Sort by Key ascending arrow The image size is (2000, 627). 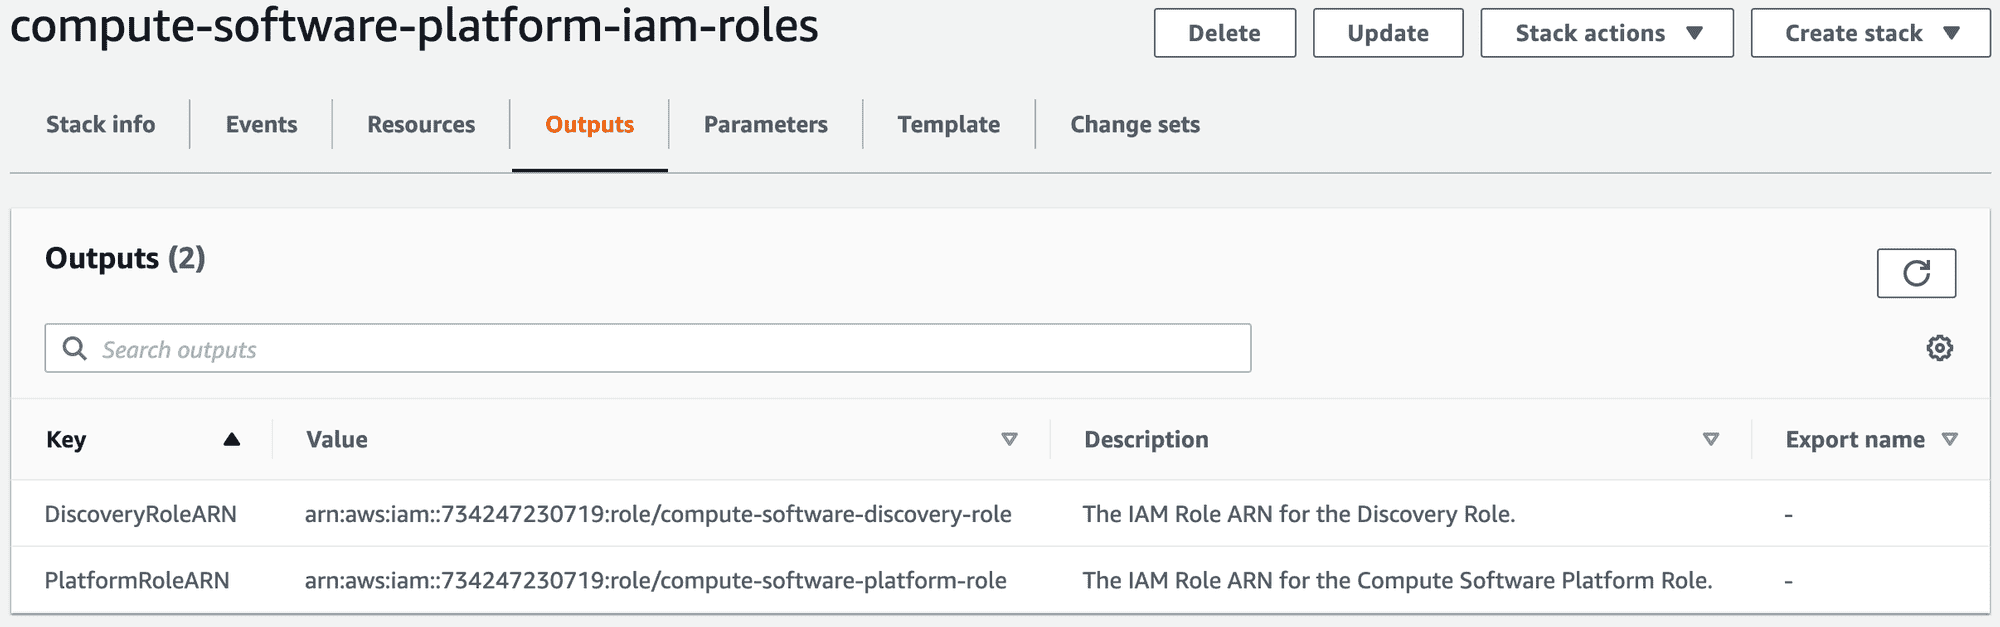tap(231, 439)
